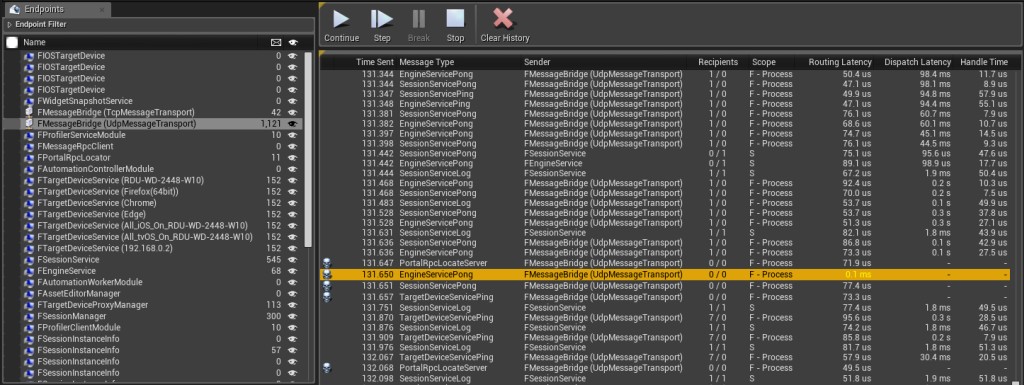The width and height of the screenshot is (1024, 385).
Task: Close the Endpoints tab
Action: 102,10
